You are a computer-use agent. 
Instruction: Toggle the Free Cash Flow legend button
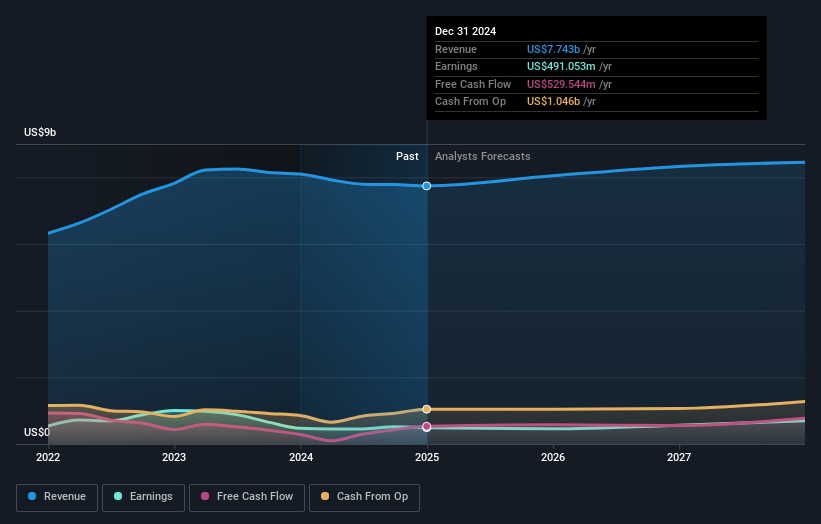[247, 497]
